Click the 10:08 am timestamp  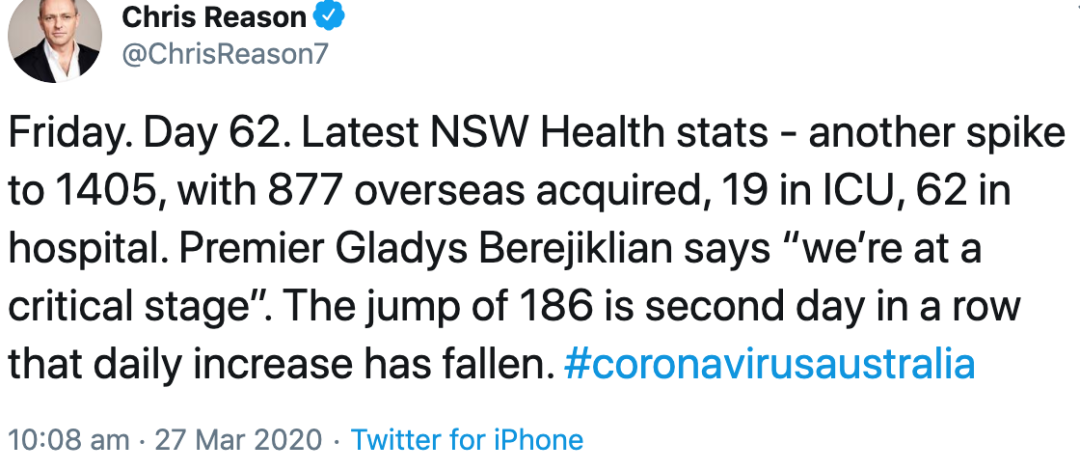[68, 439]
